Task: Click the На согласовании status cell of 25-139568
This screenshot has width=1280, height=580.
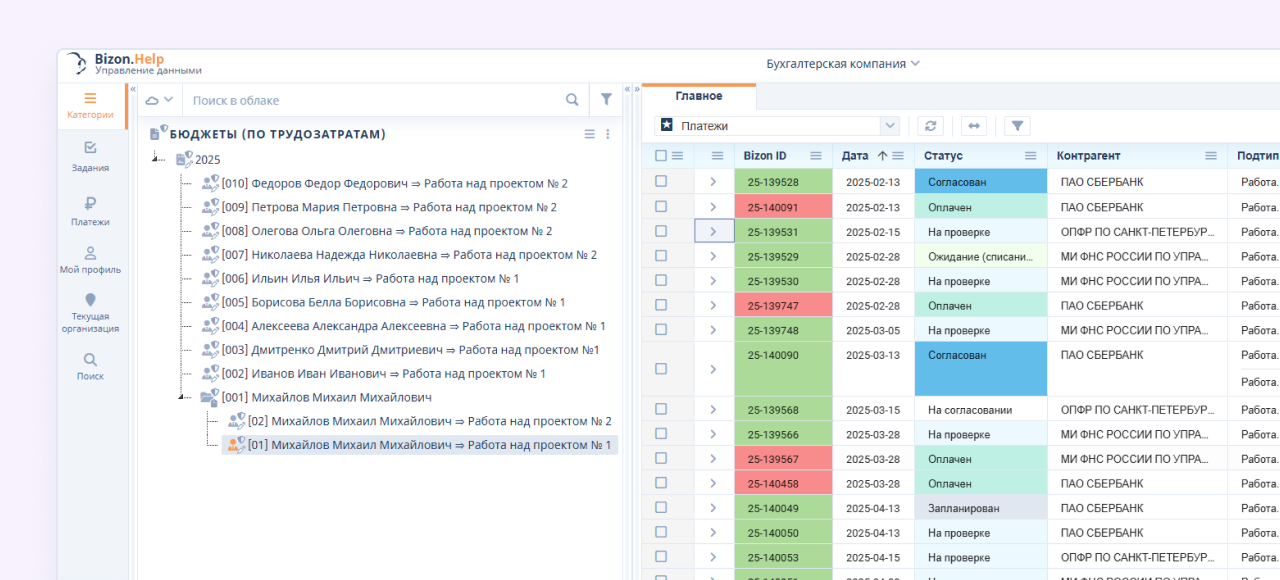Action: tap(980, 409)
